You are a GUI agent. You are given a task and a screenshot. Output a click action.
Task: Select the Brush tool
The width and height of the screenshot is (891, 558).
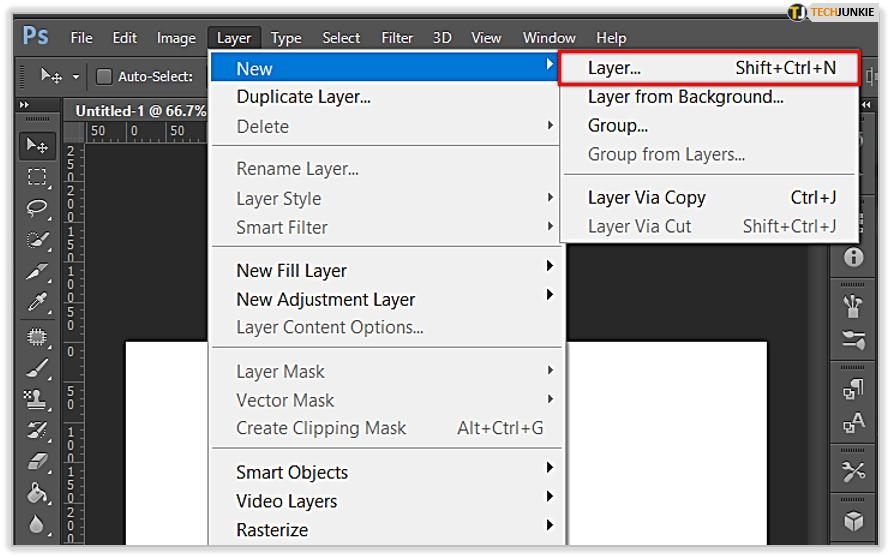[x=37, y=369]
